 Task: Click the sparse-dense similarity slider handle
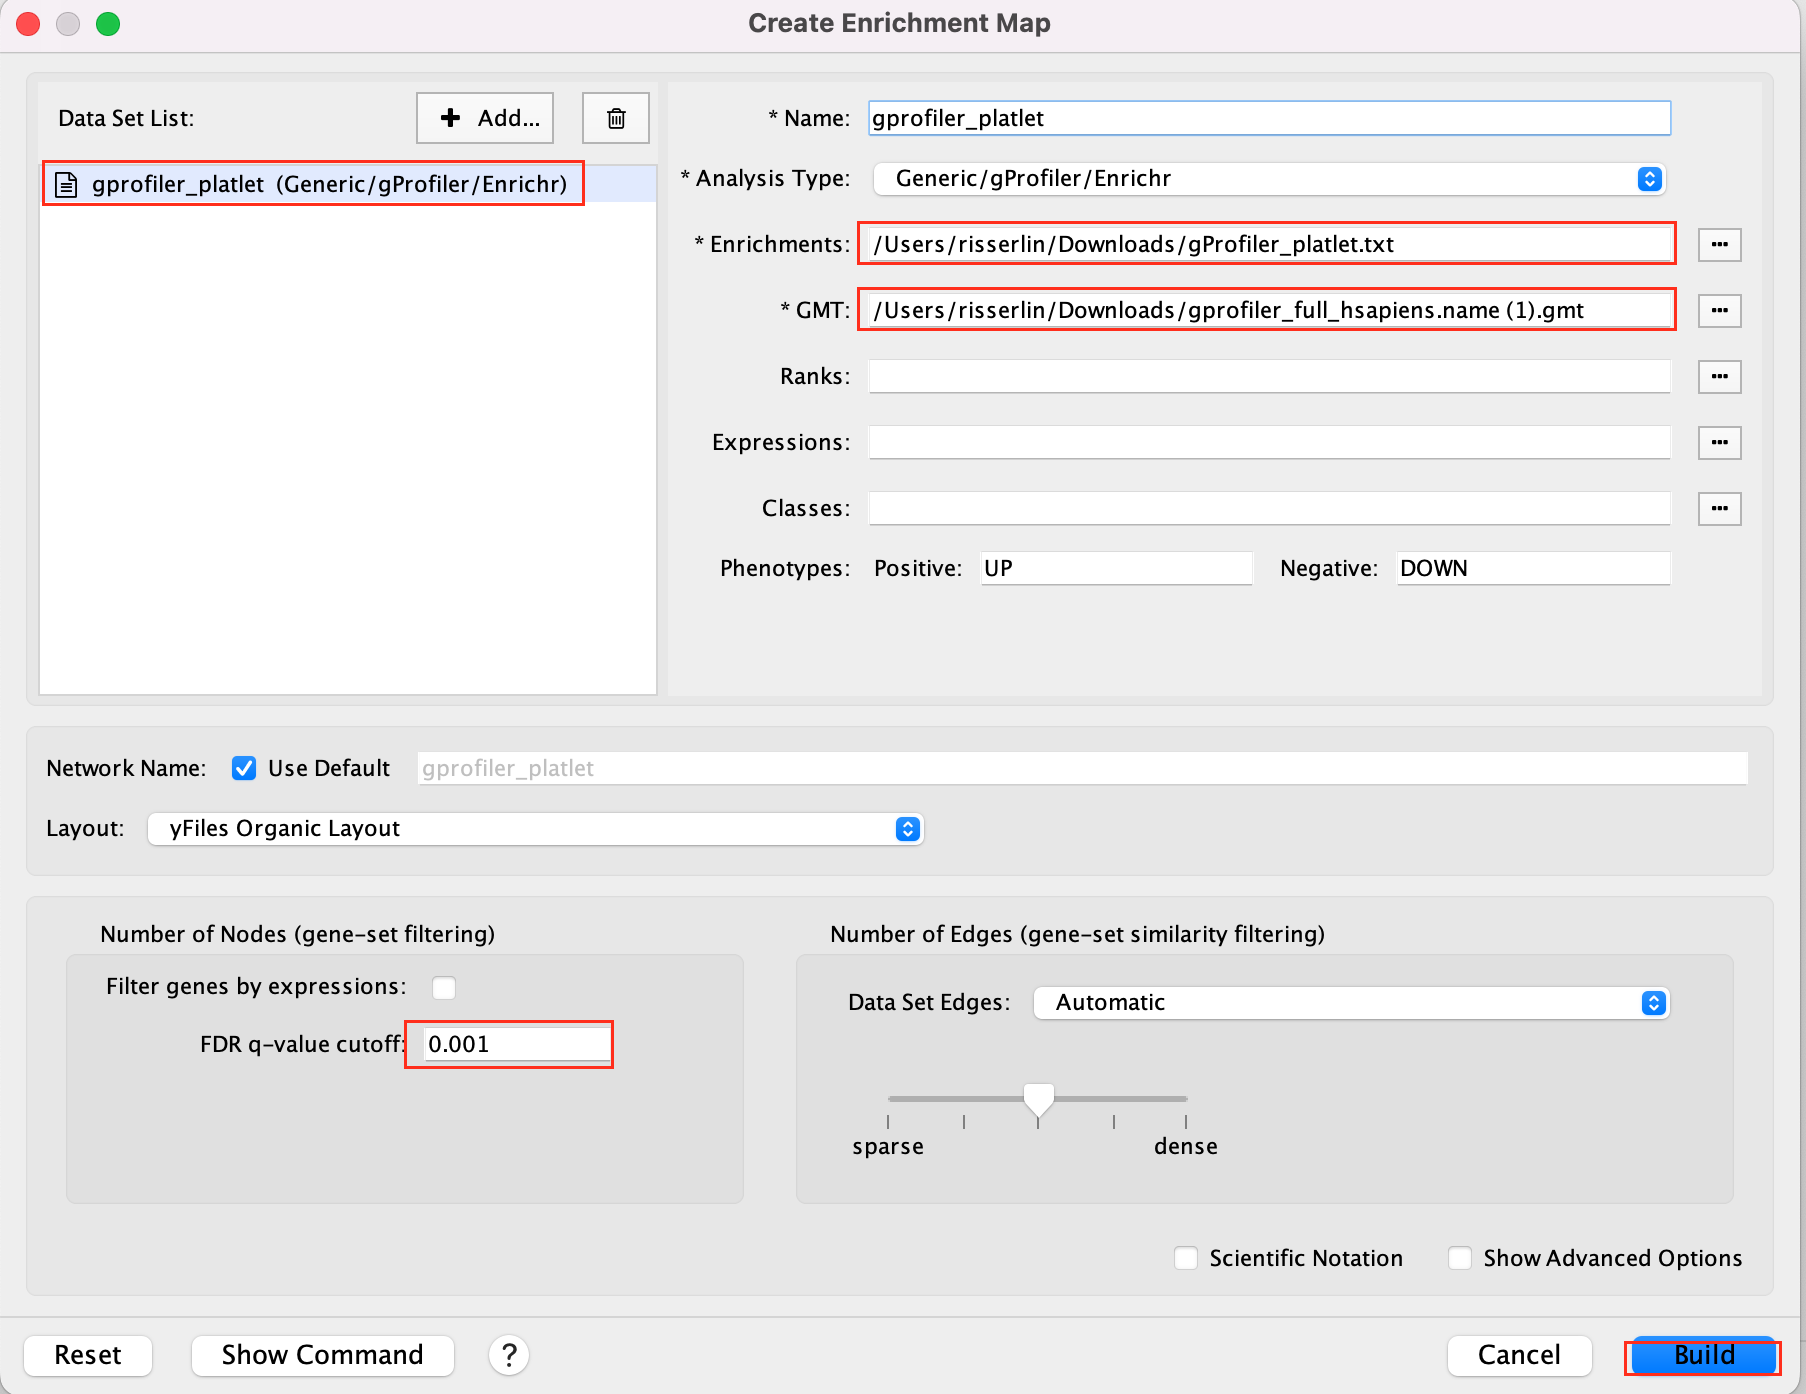[1039, 1099]
